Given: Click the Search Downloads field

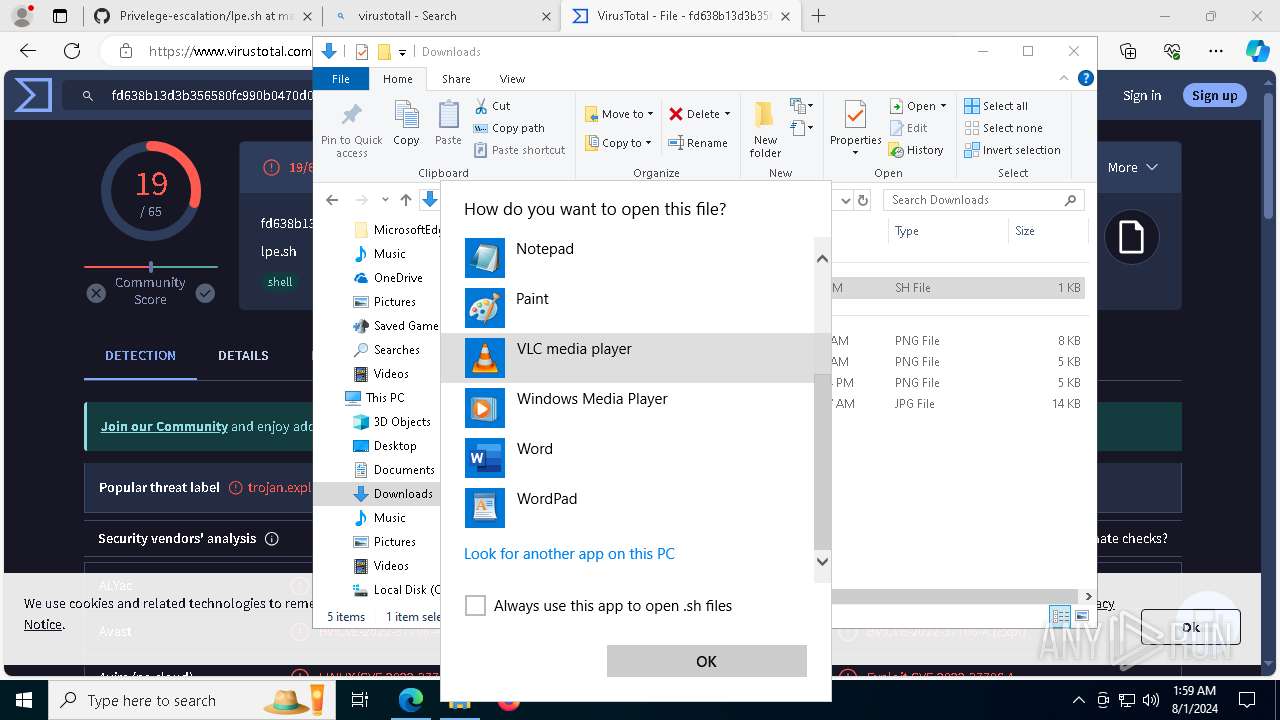Looking at the screenshot, I should [x=983, y=200].
